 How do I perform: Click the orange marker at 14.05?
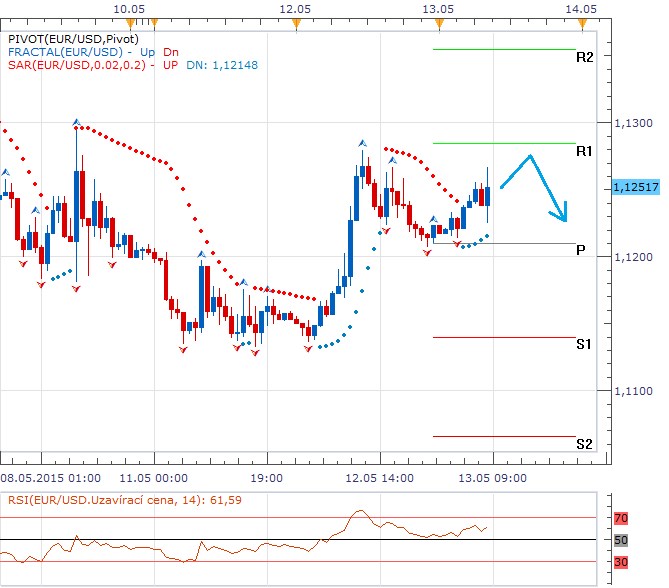(581, 22)
